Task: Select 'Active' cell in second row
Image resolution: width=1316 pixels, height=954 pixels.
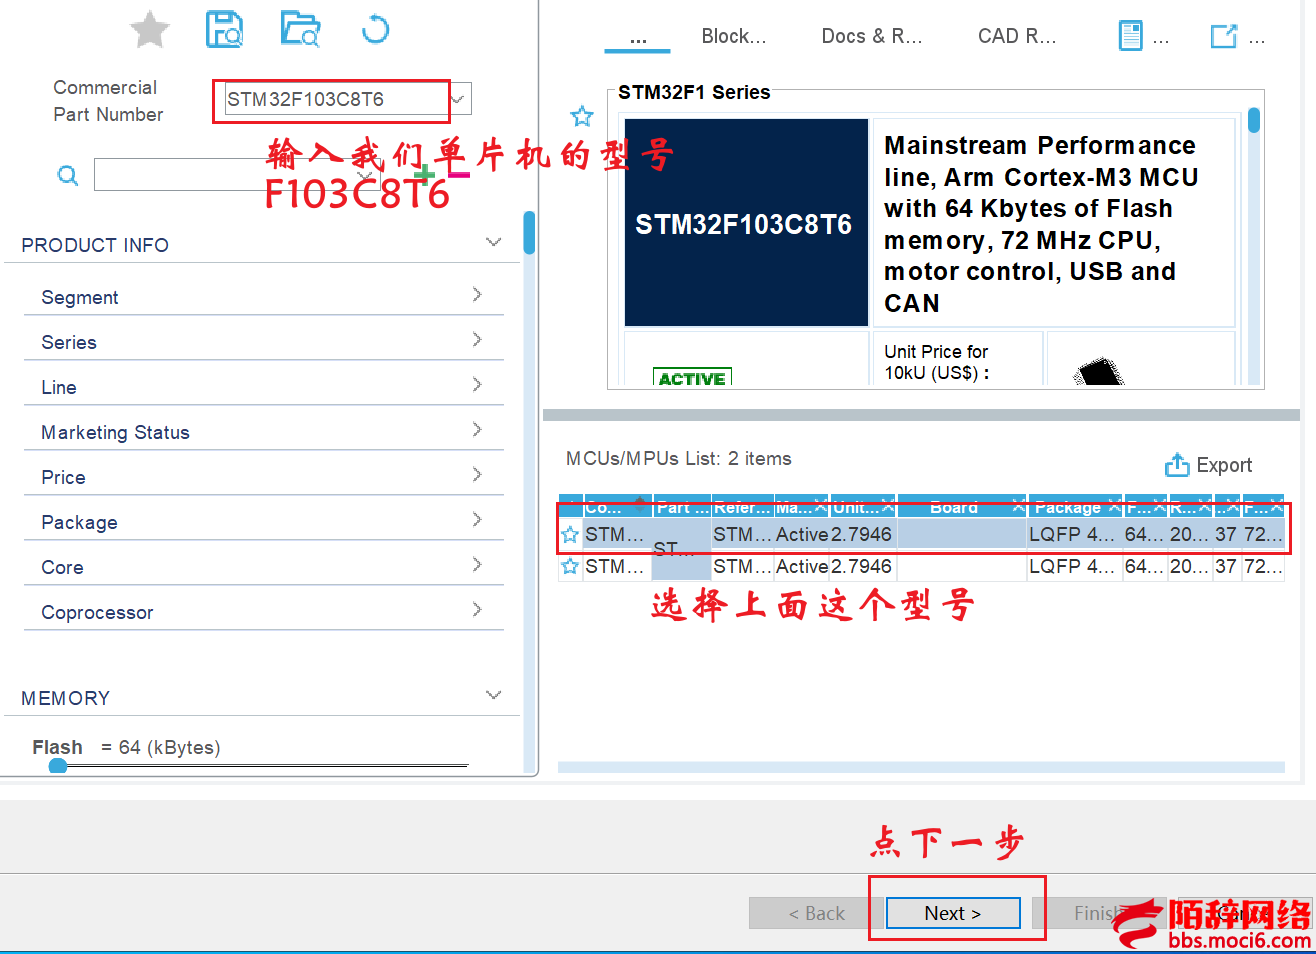Action: click(x=802, y=567)
